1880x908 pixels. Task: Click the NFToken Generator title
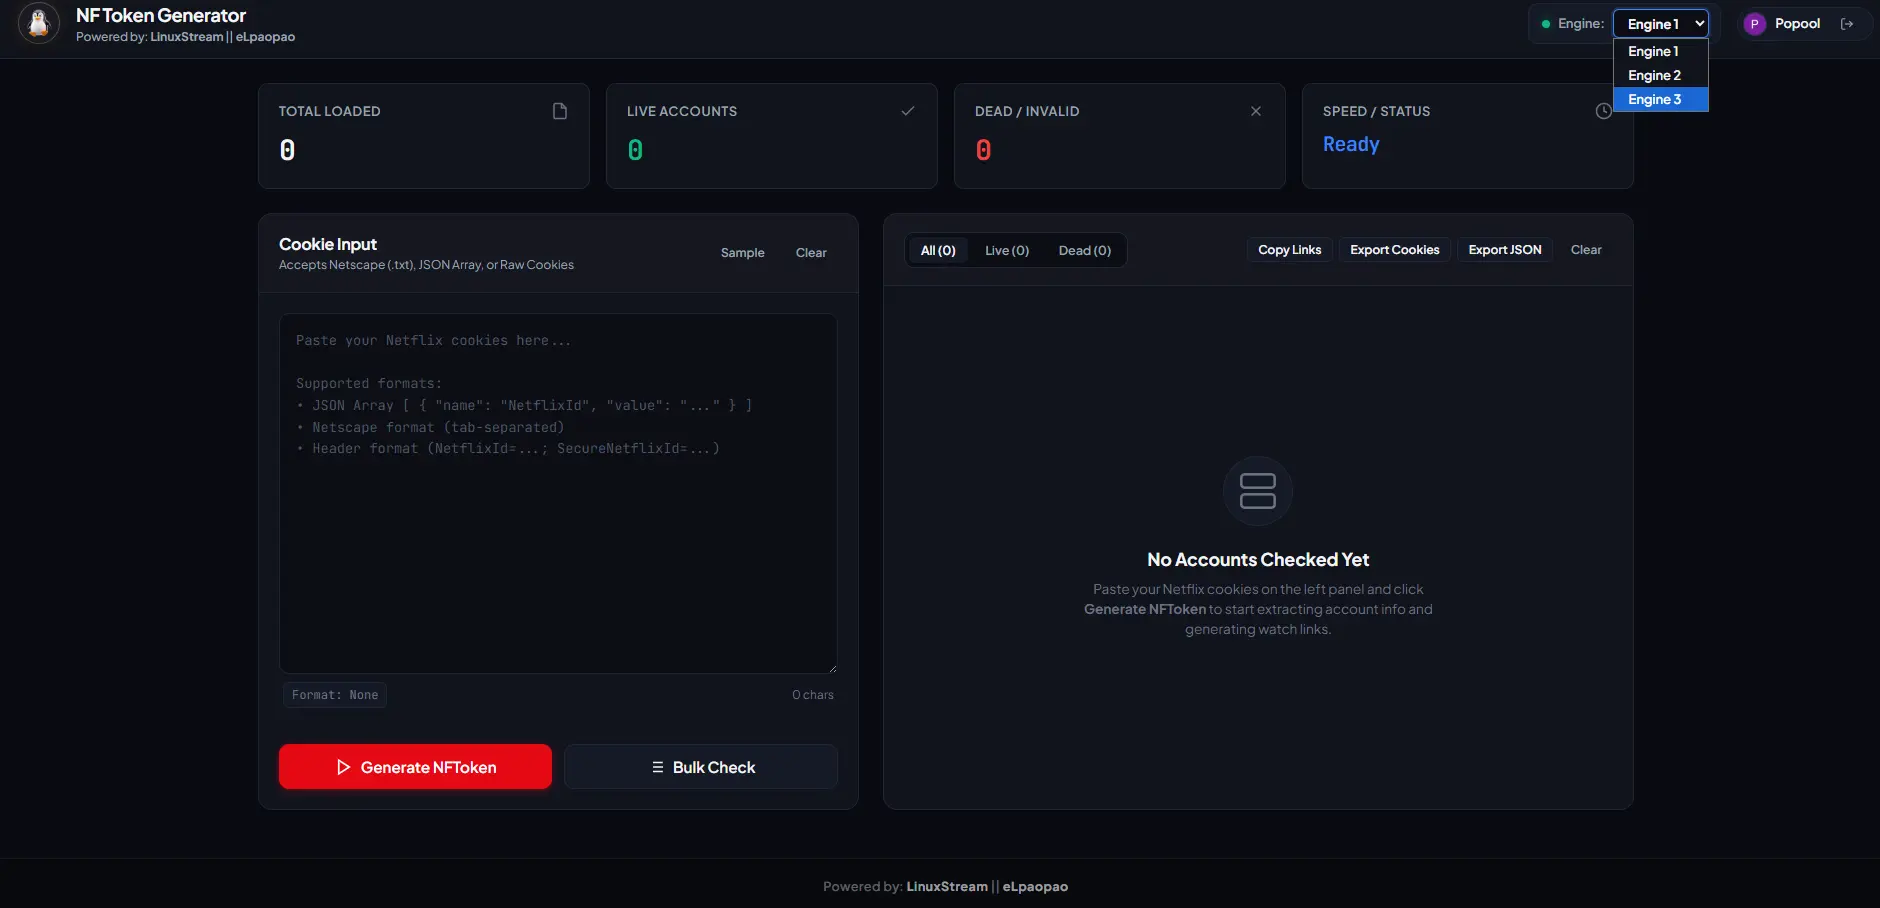[x=161, y=16]
